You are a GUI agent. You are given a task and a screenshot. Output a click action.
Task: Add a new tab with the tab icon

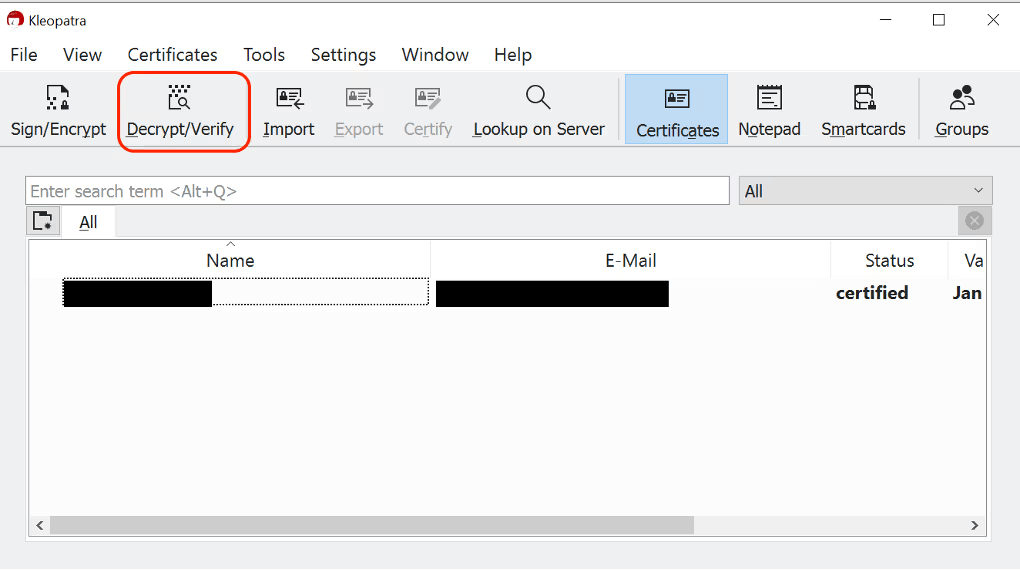(x=43, y=221)
